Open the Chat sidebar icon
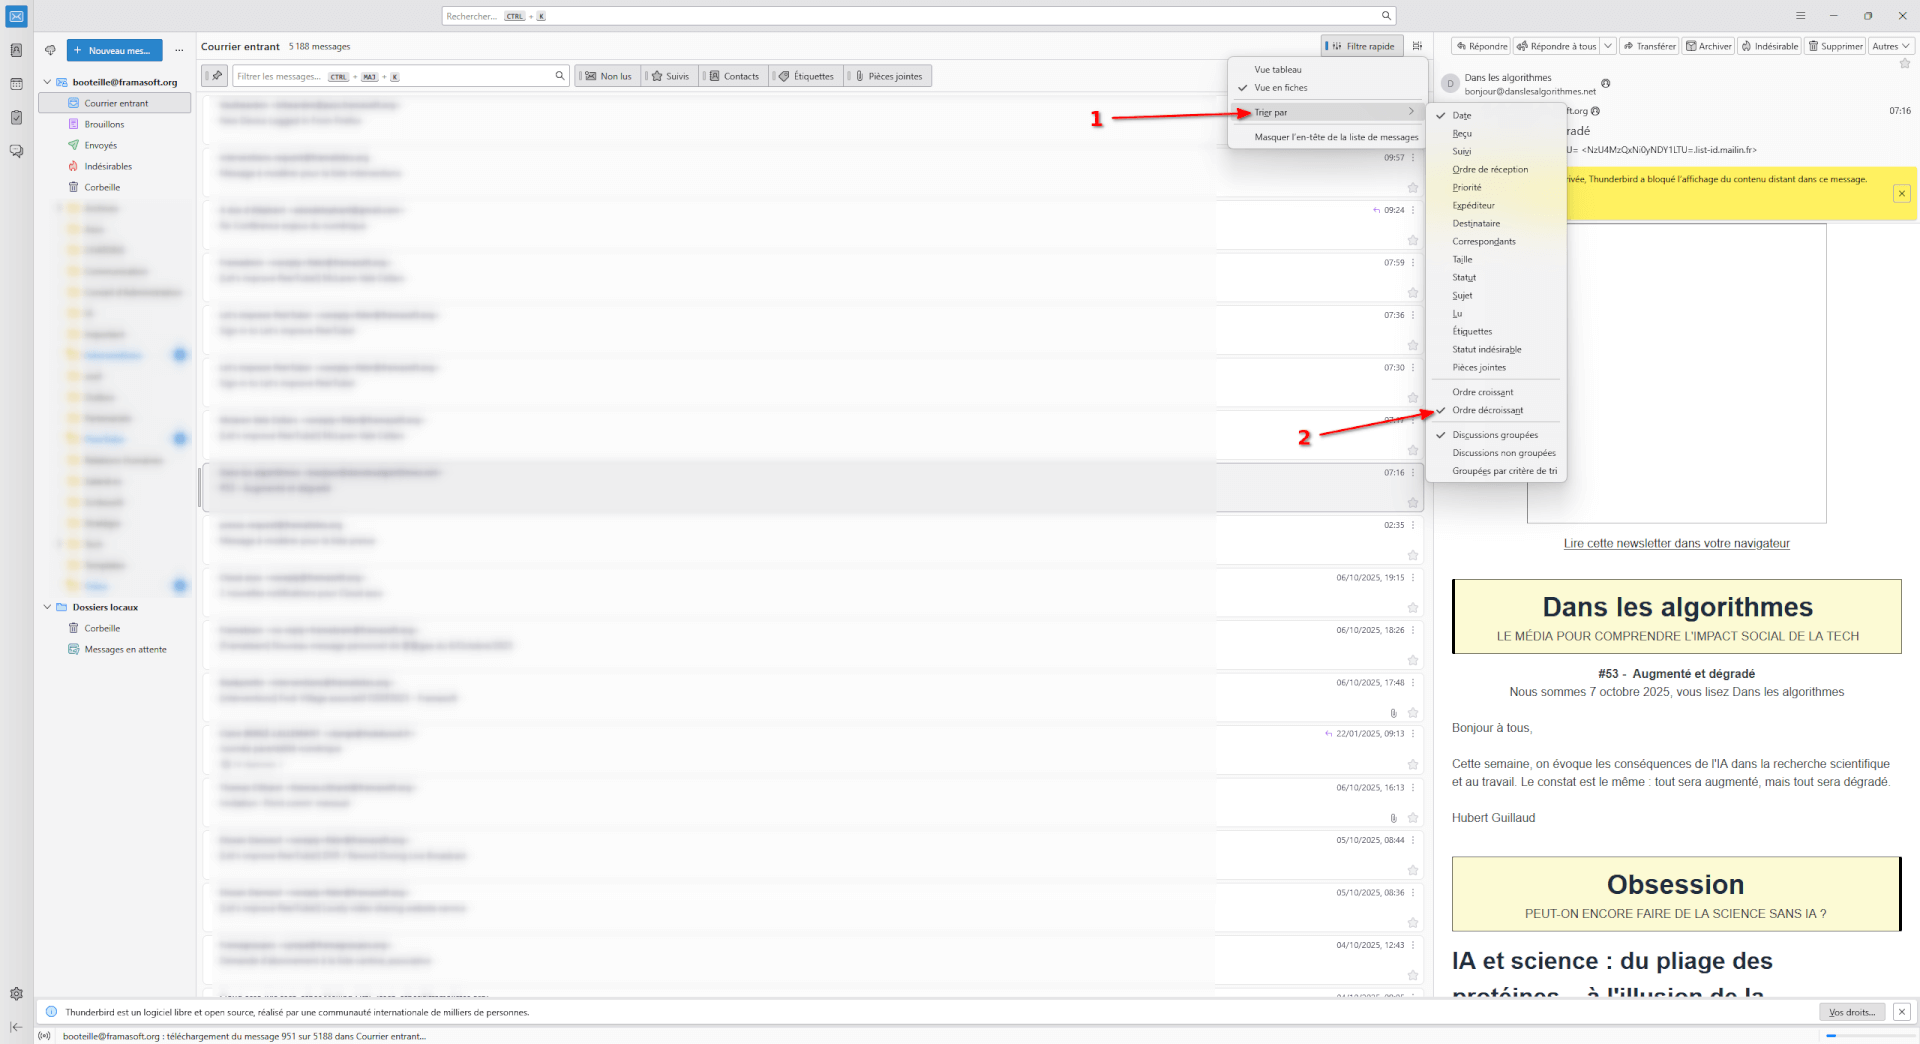Viewport: 1920px width, 1044px height. pos(16,151)
